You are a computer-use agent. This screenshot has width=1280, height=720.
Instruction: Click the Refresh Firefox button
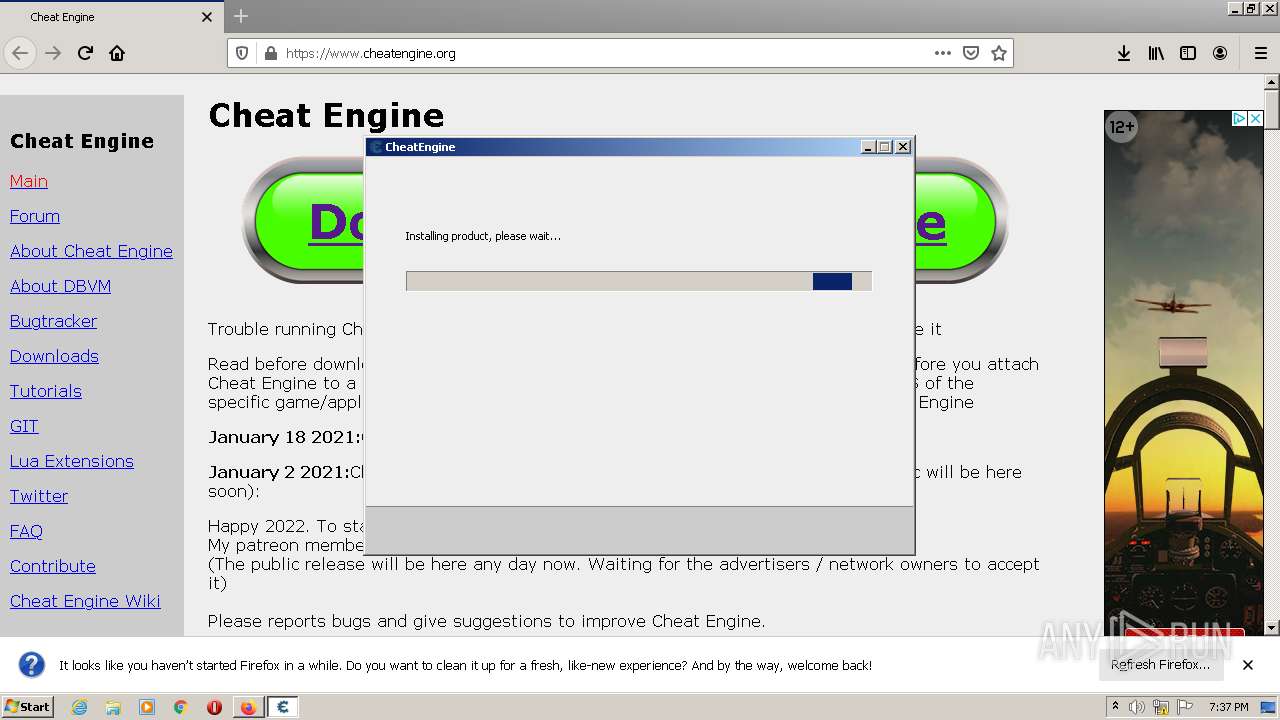pos(1160,664)
